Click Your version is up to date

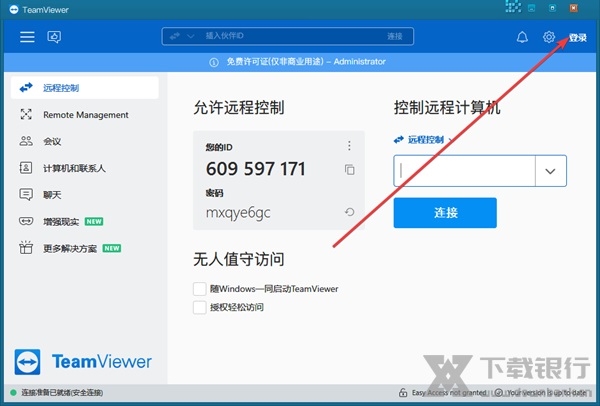546,393
